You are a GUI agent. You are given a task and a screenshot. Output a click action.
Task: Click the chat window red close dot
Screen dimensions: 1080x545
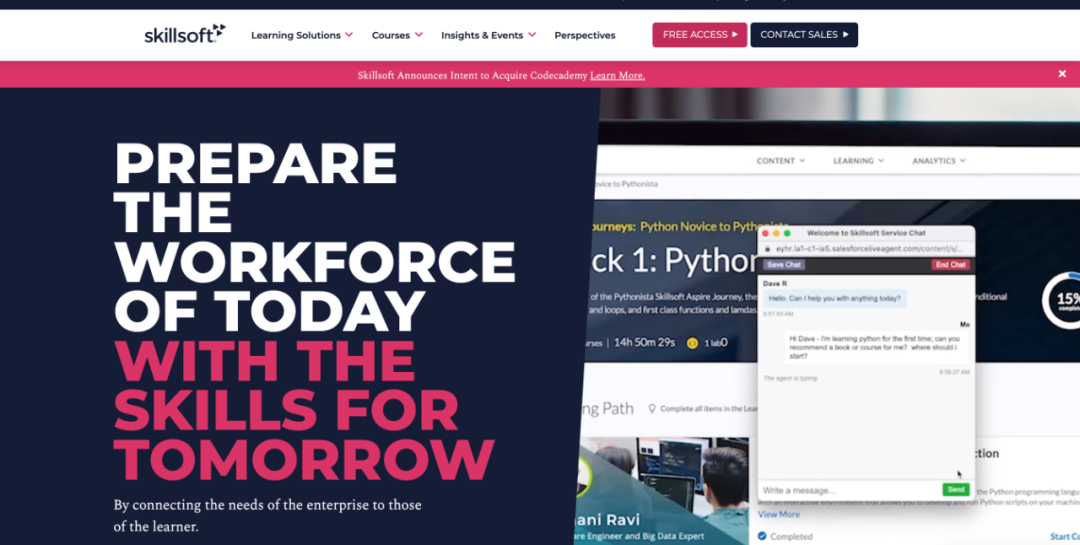[765, 234]
